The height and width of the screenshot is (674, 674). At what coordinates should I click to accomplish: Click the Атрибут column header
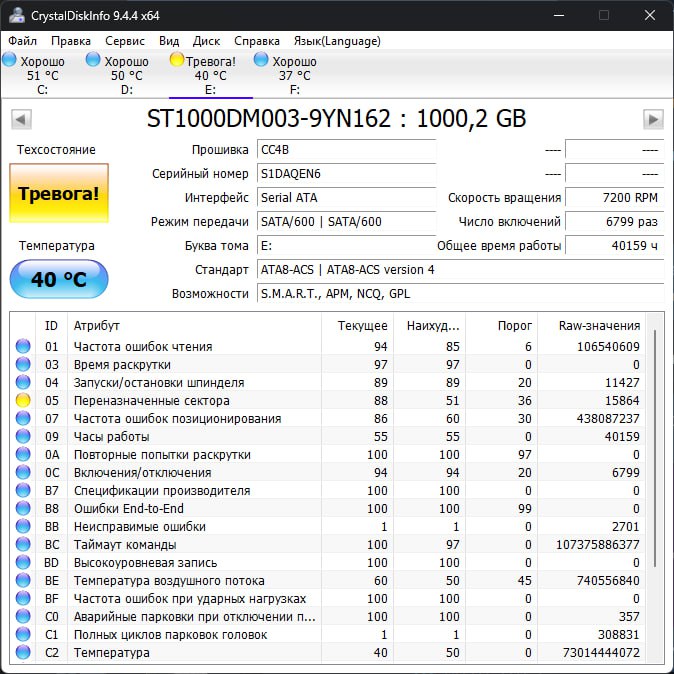(194, 326)
